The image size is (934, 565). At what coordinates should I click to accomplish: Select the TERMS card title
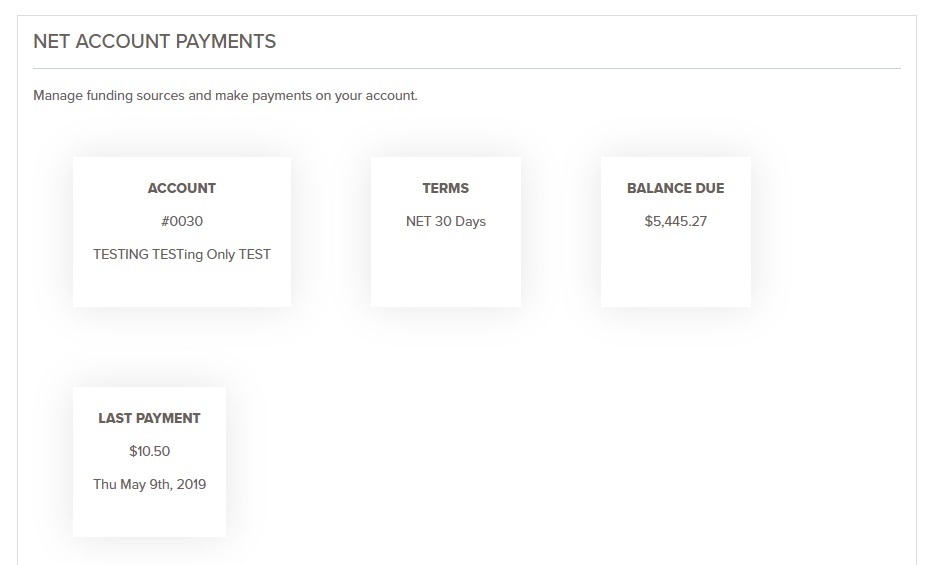point(446,188)
